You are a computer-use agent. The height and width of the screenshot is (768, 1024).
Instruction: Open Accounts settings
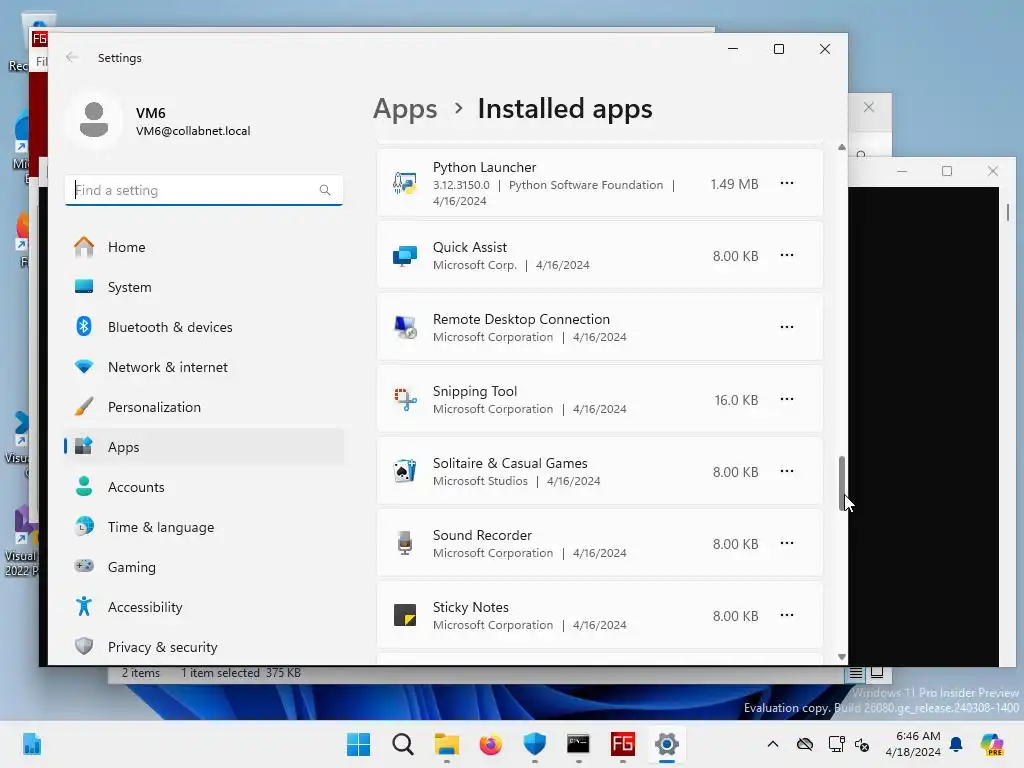click(x=204, y=487)
